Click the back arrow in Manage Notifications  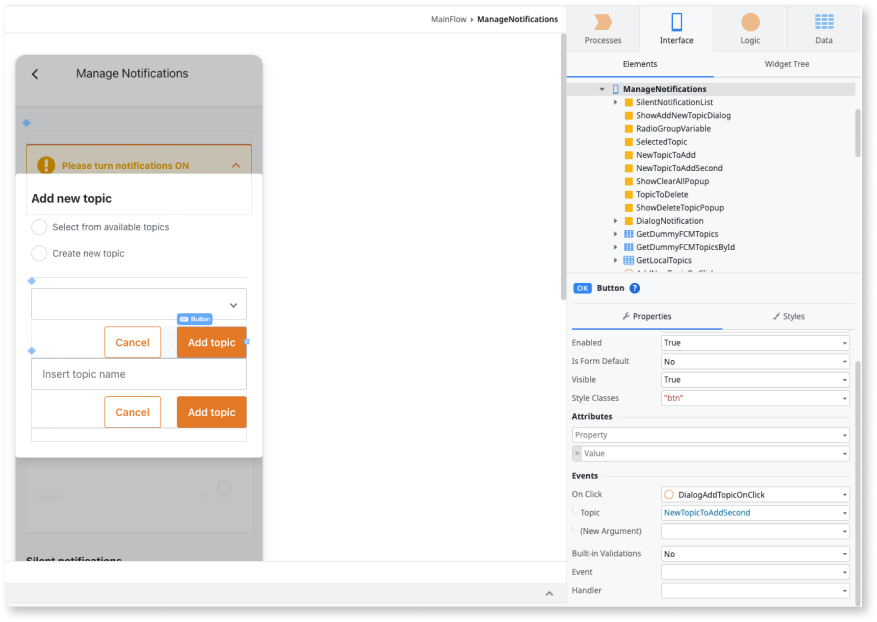coord(35,74)
